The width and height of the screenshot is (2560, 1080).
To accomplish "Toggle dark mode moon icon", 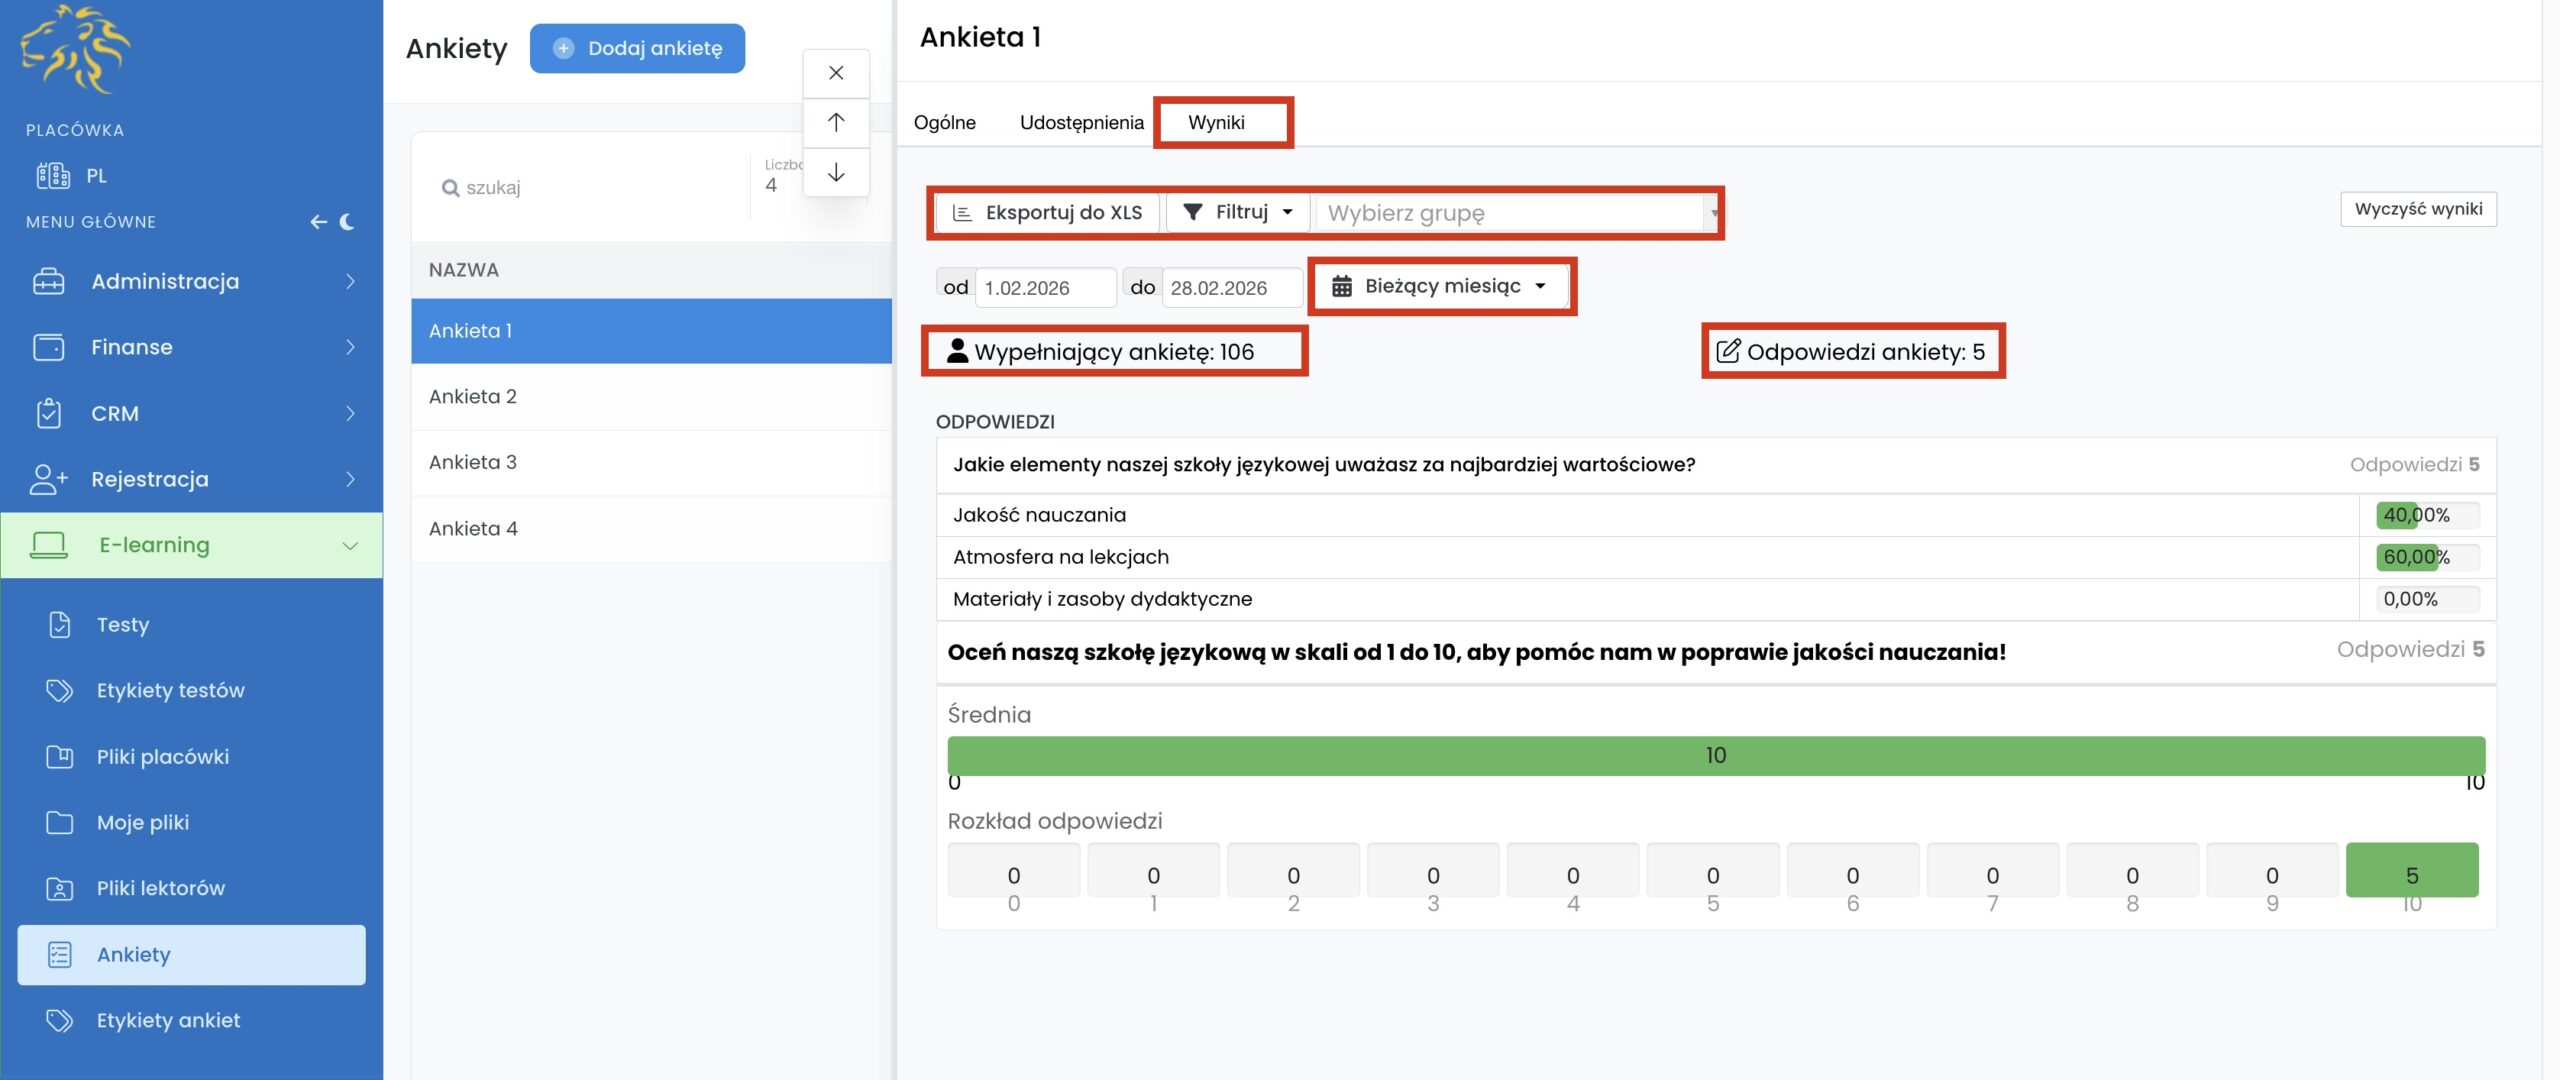I will click(x=347, y=222).
